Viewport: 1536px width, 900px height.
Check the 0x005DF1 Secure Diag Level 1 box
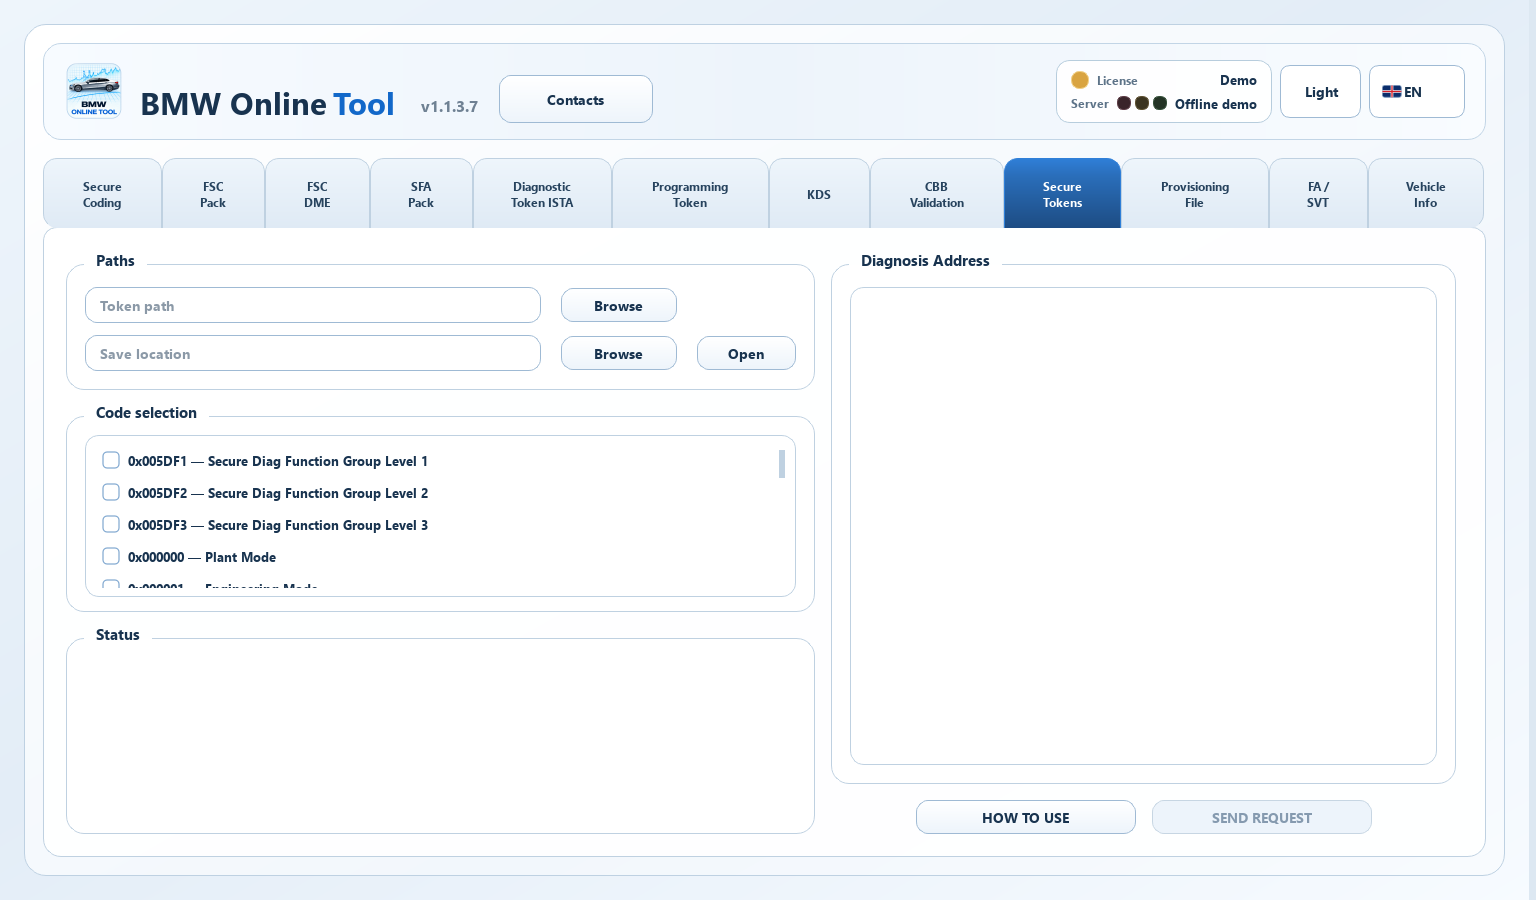[111, 460]
